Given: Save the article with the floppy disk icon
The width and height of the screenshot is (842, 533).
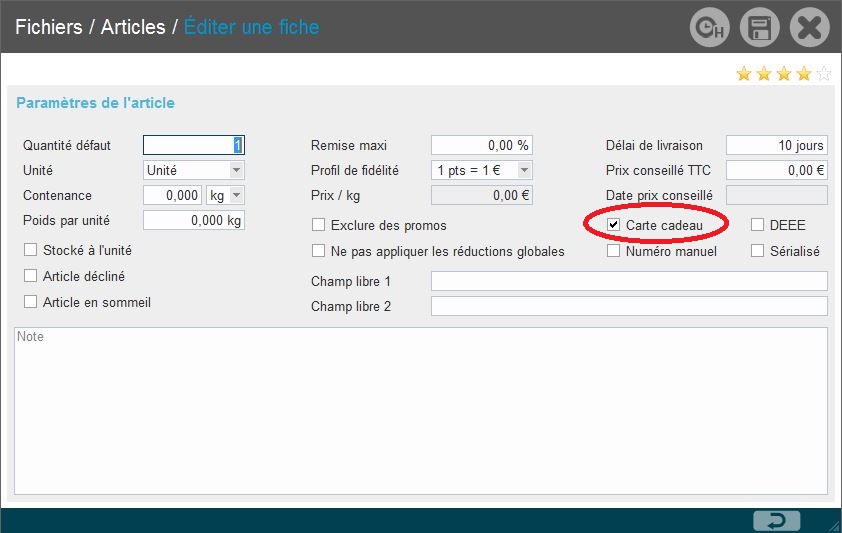Looking at the screenshot, I should pyautogui.click(x=759, y=27).
